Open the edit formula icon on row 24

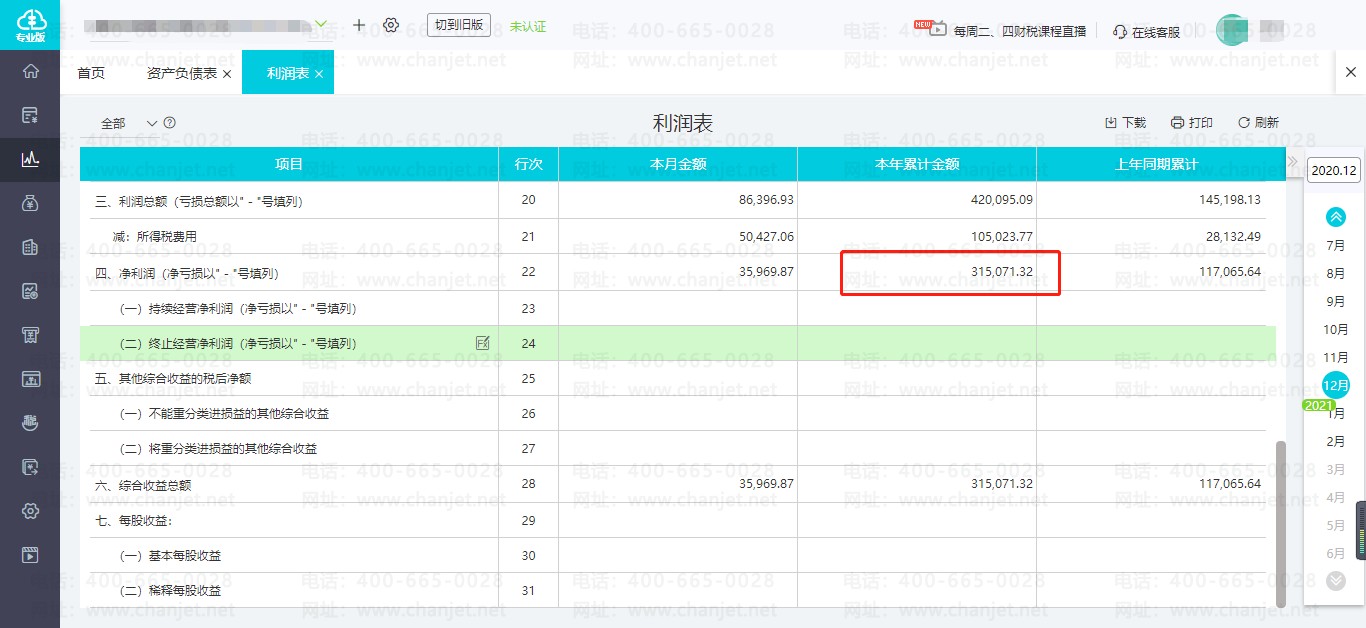pos(484,343)
